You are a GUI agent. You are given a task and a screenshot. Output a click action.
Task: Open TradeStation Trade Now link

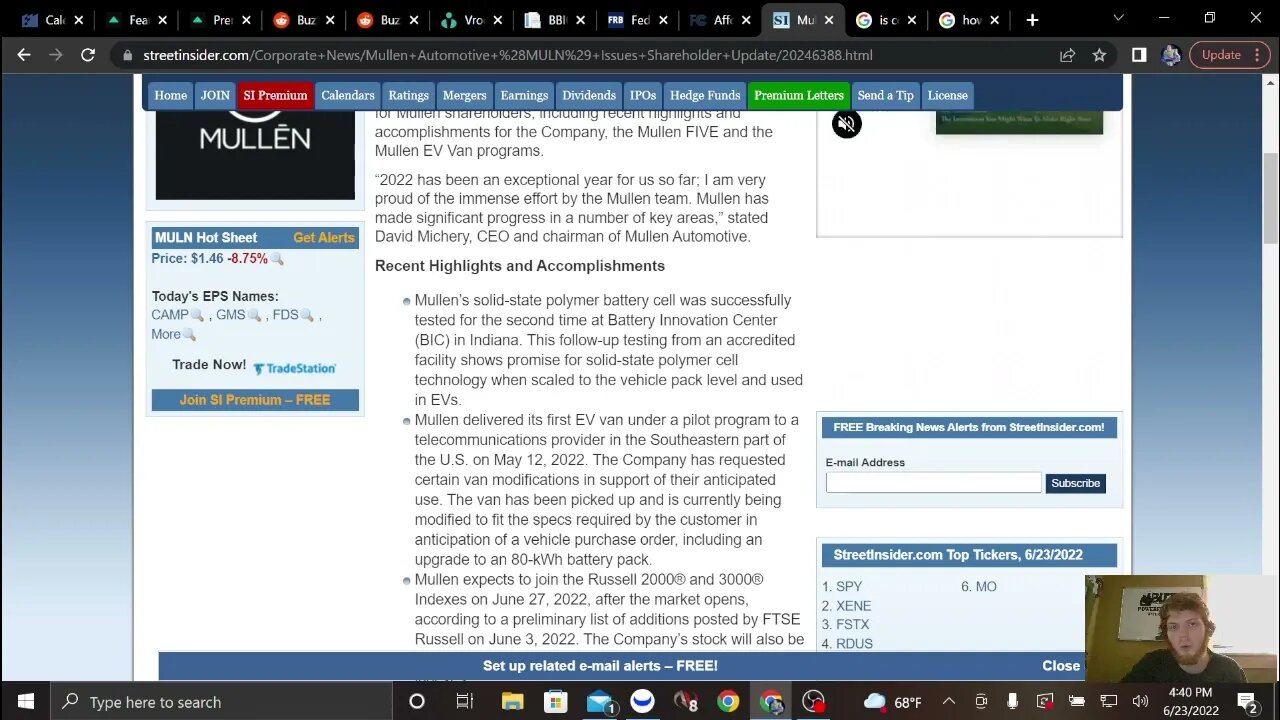(294, 368)
